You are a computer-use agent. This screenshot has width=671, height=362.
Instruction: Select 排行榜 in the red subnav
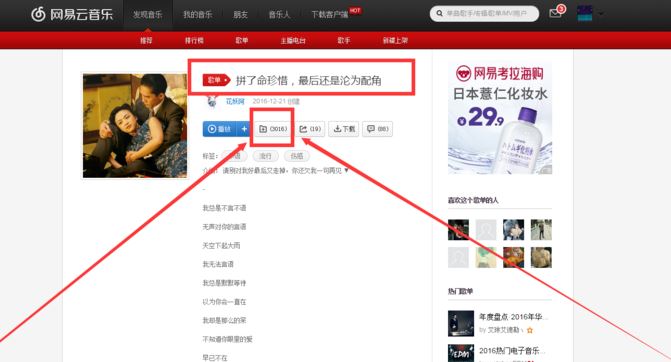[194, 40]
